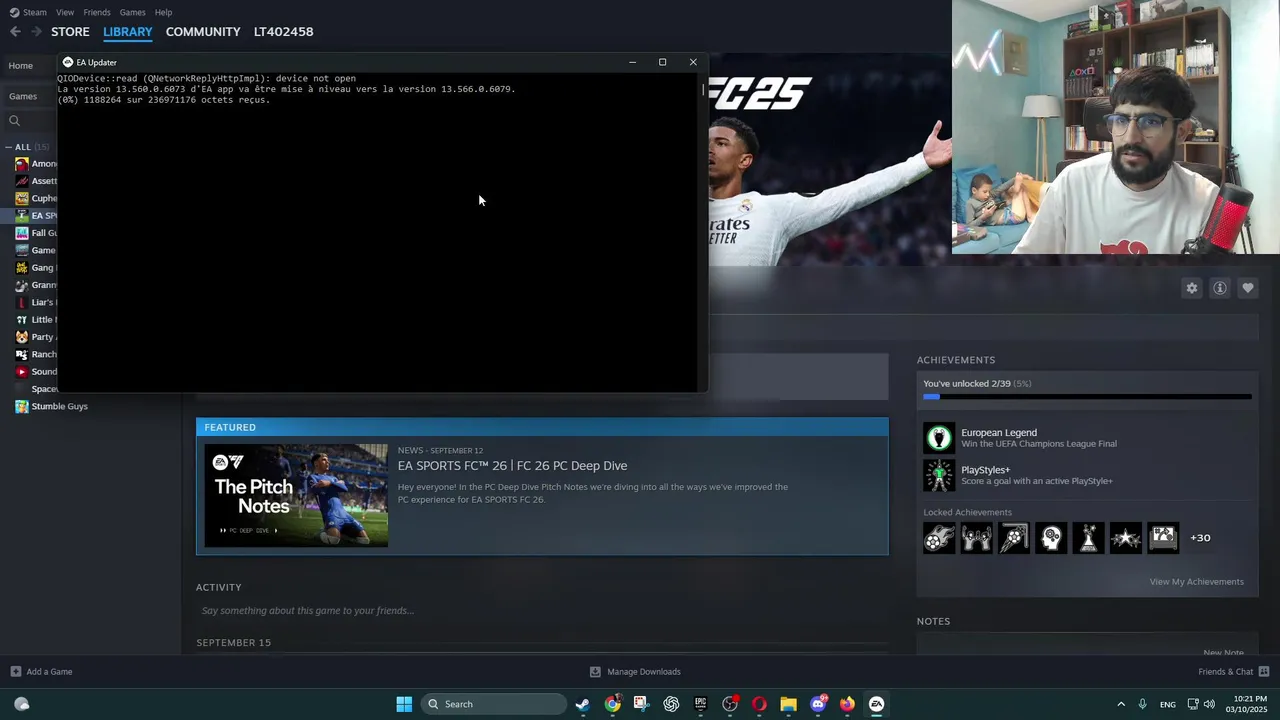Viewport: 1280px width, 720px height.
Task: Select Assetto Corsa icon in library list
Action: pyautogui.click(x=22, y=181)
